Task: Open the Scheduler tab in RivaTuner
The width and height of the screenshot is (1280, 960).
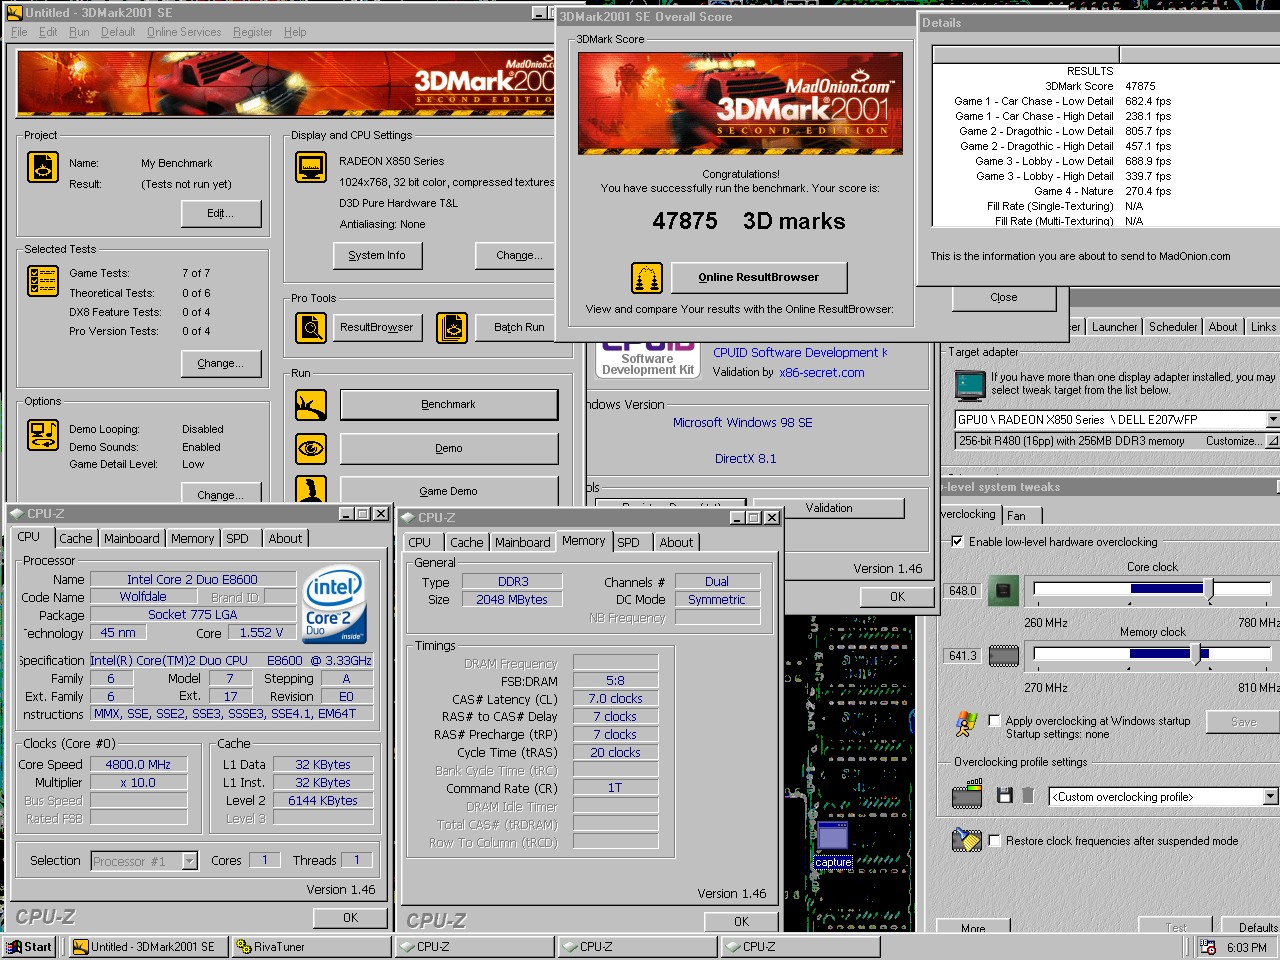Action: (x=1173, y=327)
